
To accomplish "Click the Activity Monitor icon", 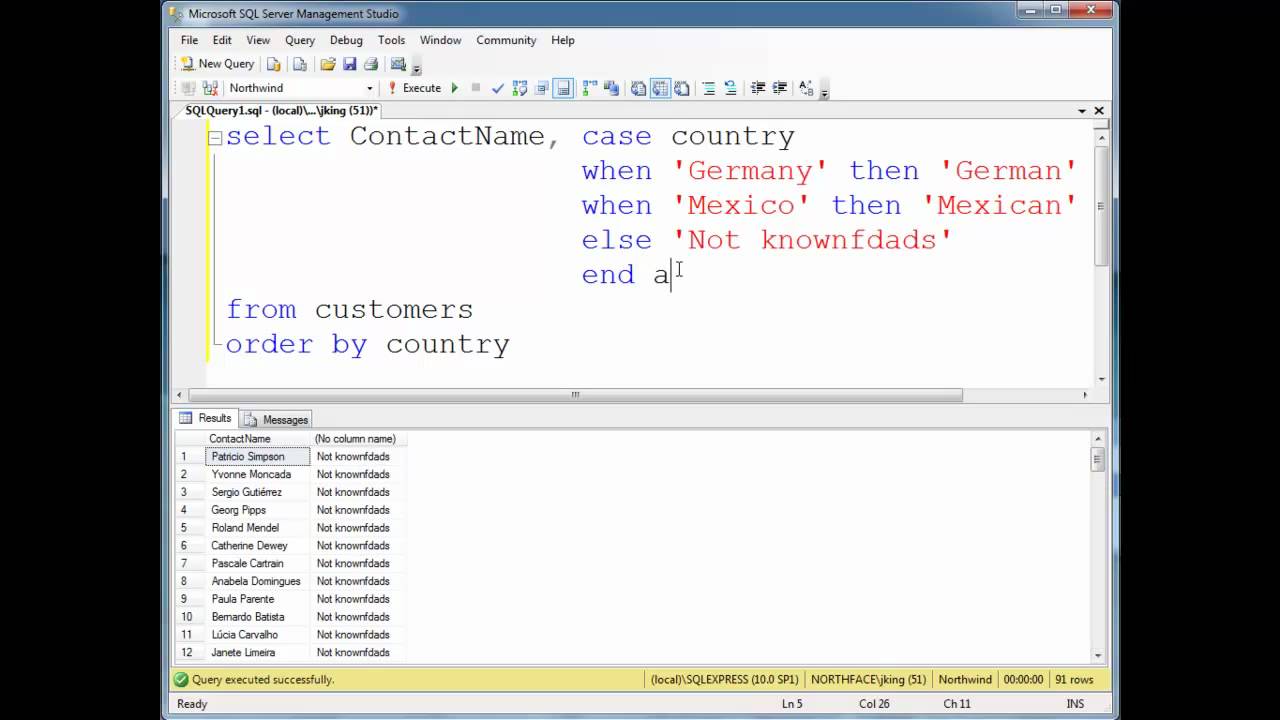I will coord(398,64).
